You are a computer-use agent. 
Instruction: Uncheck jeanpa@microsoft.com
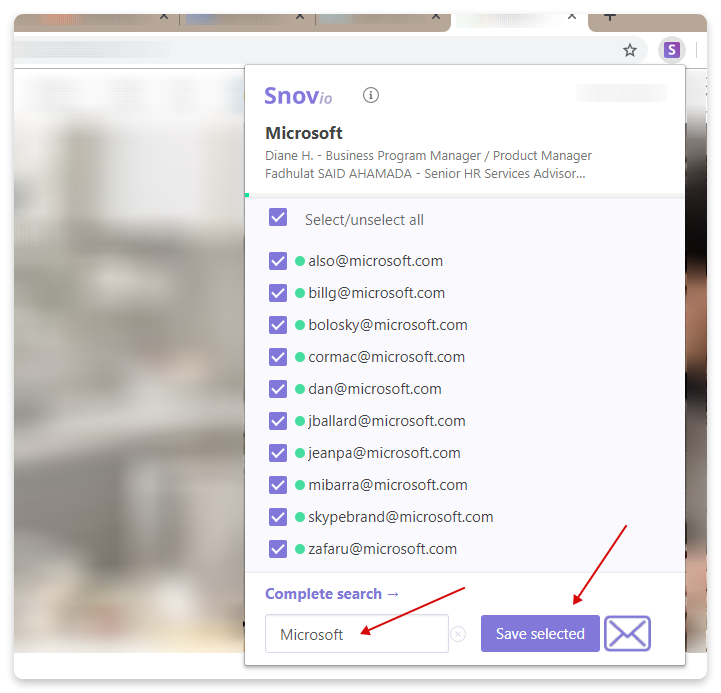(278, 453)
